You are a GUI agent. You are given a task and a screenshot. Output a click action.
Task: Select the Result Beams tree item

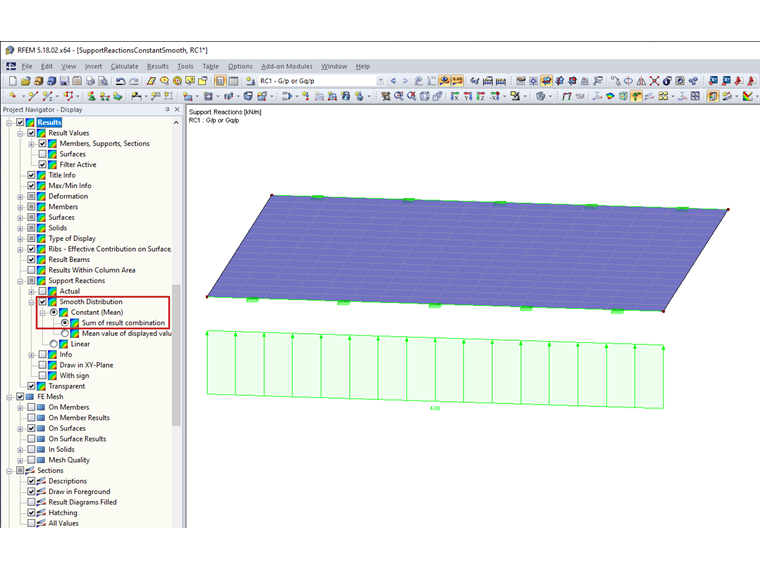[69, 260]
